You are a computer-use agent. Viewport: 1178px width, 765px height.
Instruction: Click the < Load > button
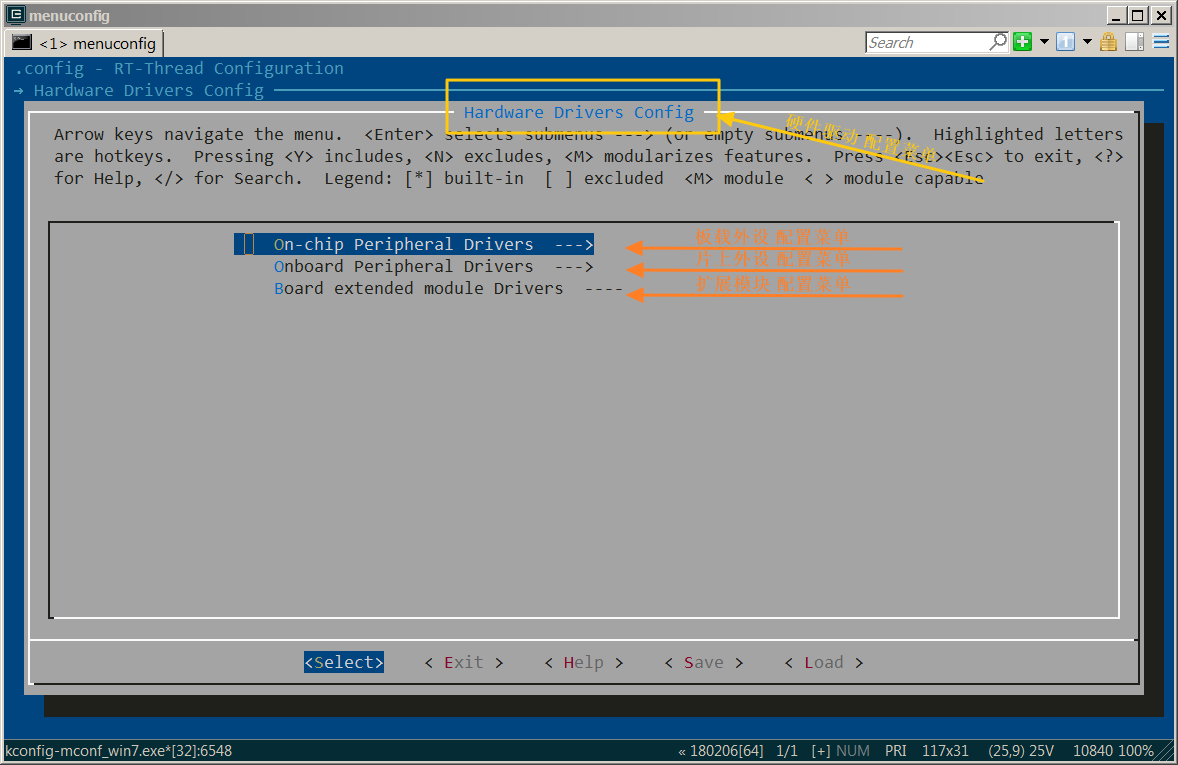click(823, 662)
